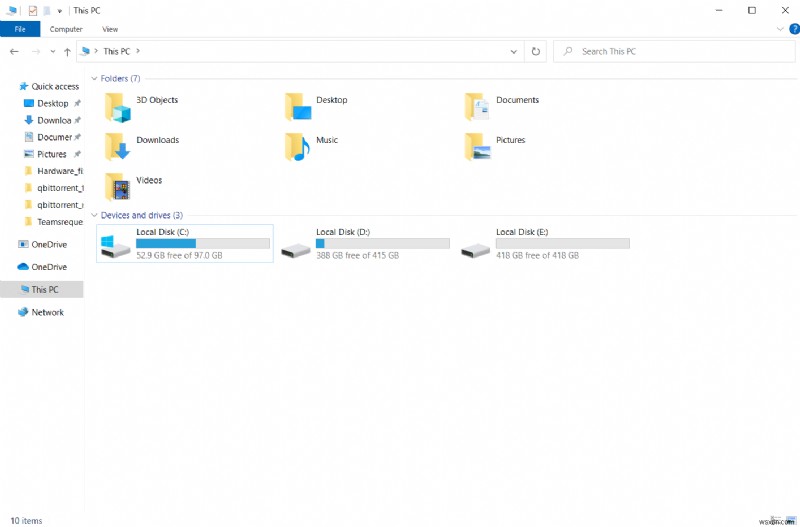Open the File menu
Viewport: 800px width, 527px height.
20,29
